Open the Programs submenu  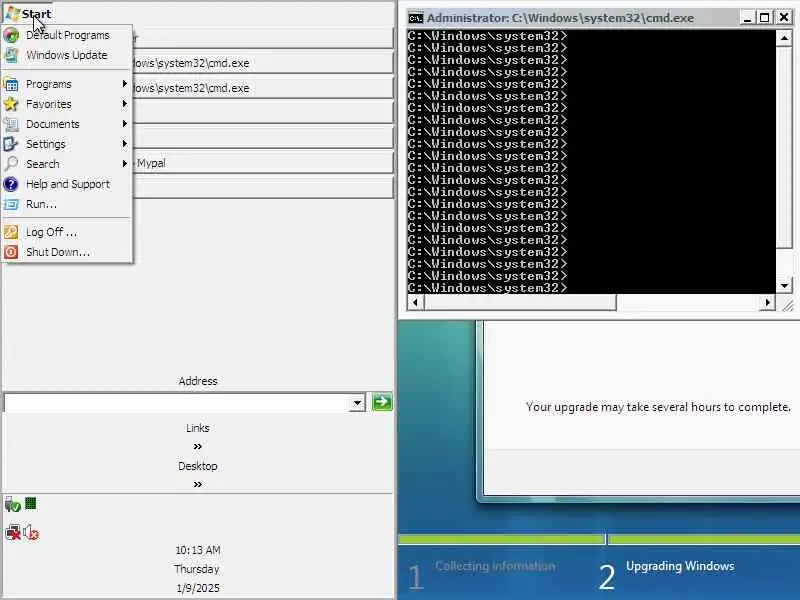[x=67, y=84]
